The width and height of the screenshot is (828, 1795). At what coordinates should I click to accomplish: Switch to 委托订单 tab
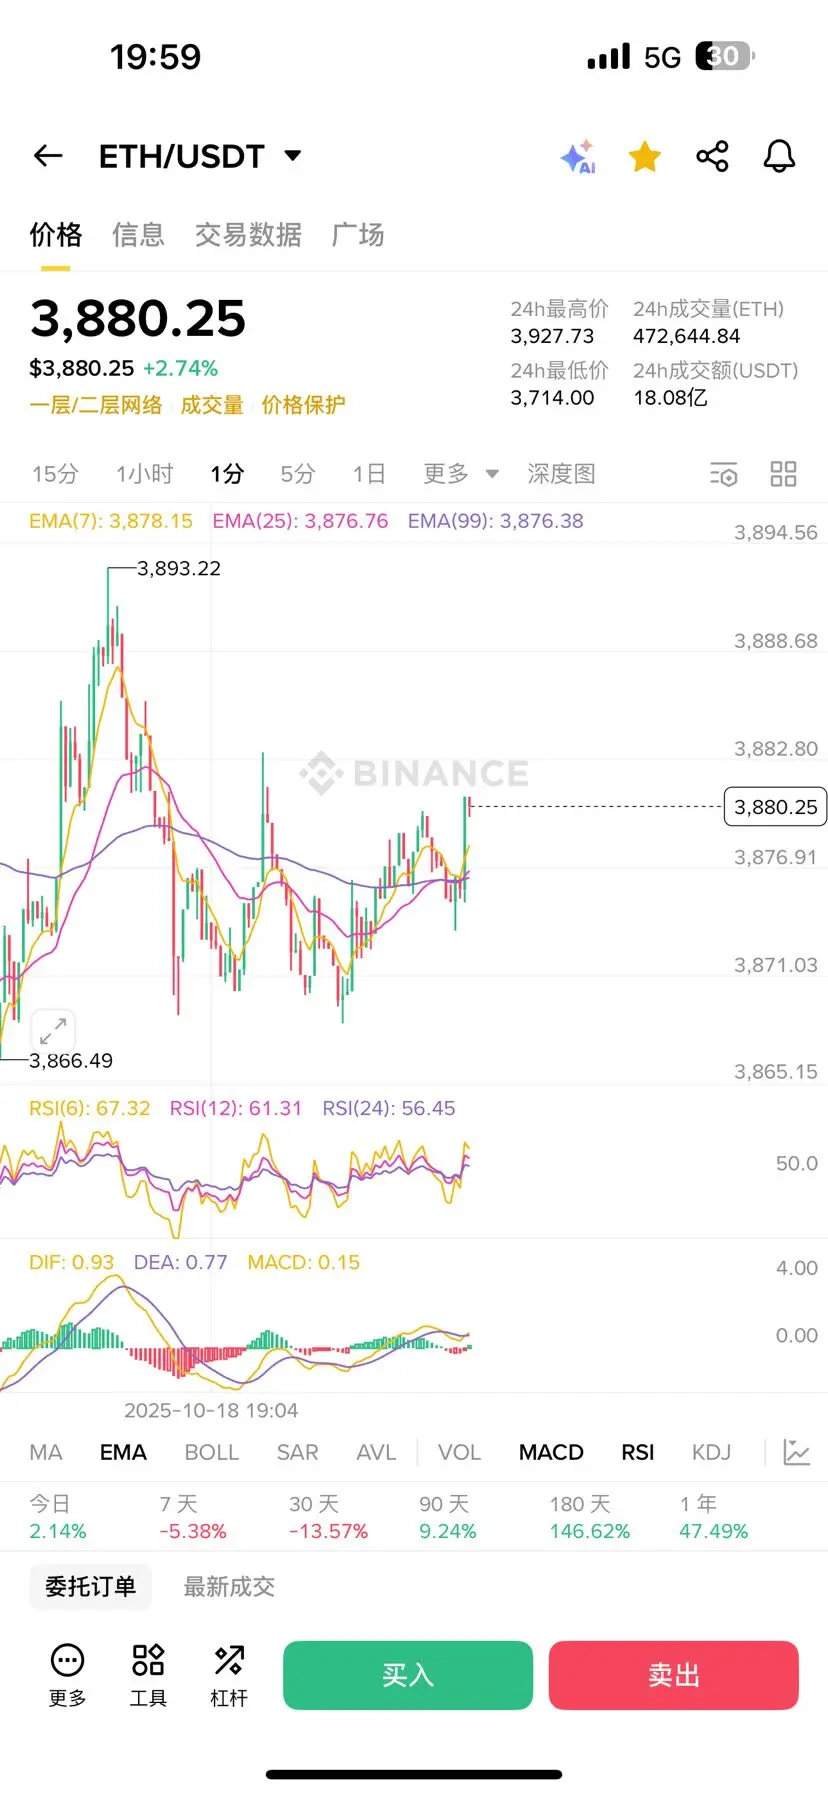coord(90,1587)
